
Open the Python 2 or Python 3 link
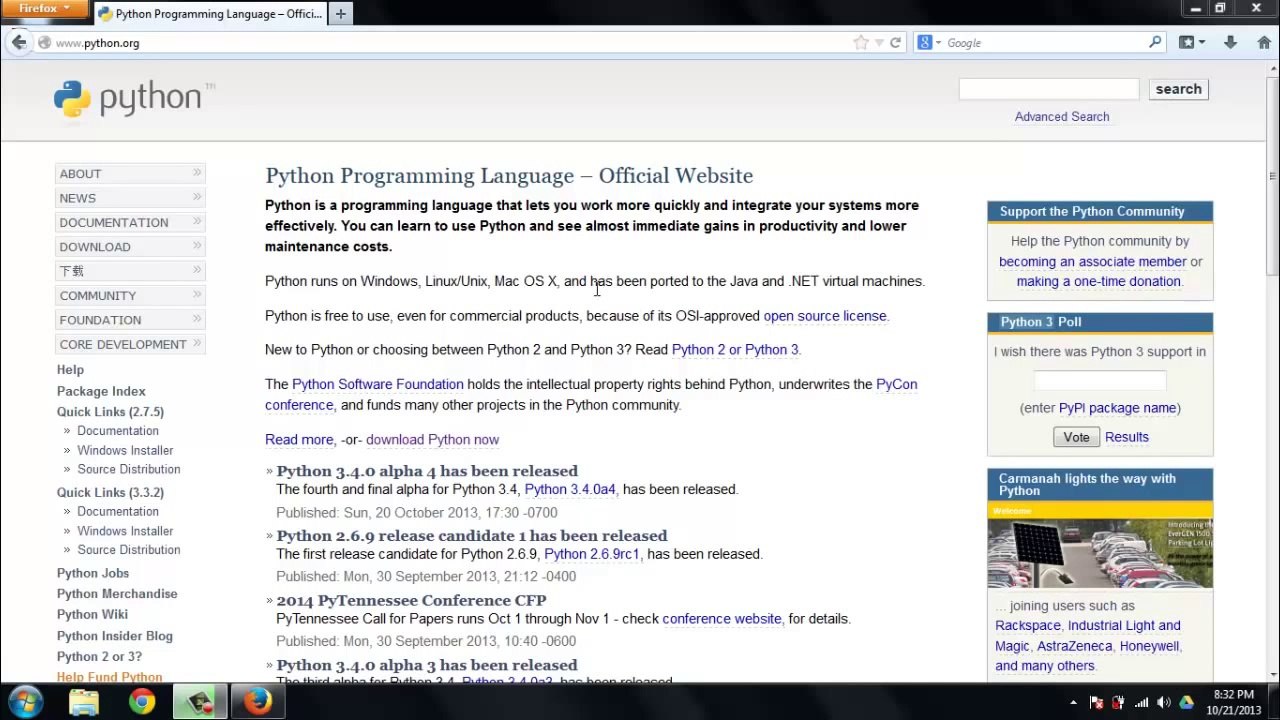pos(735,349)
